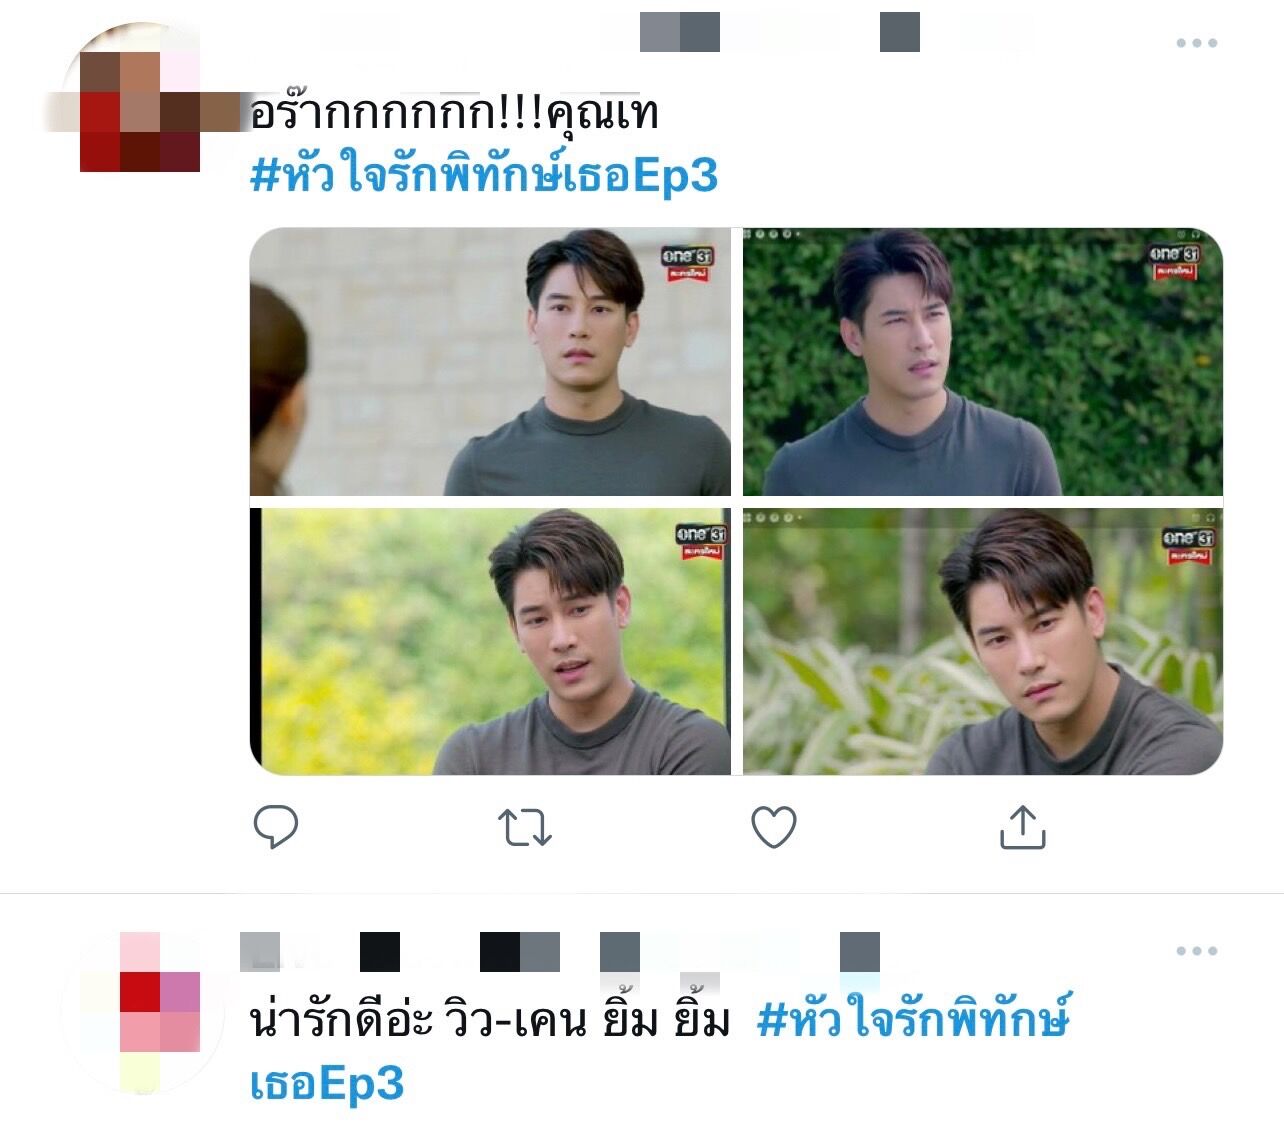Open the share icon under the first tweet

1022,827
